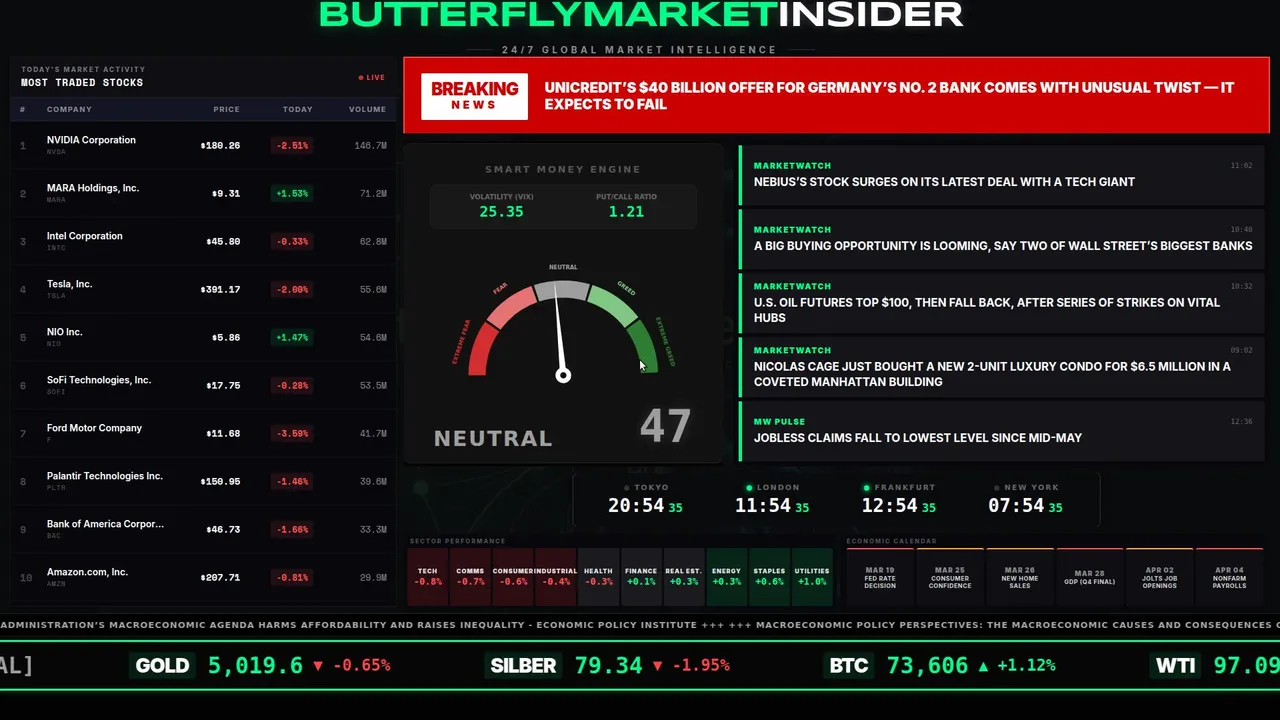Screen dimensions: 1280x720
Task: Select NIO Inc. row
Action: click(203, 337)
